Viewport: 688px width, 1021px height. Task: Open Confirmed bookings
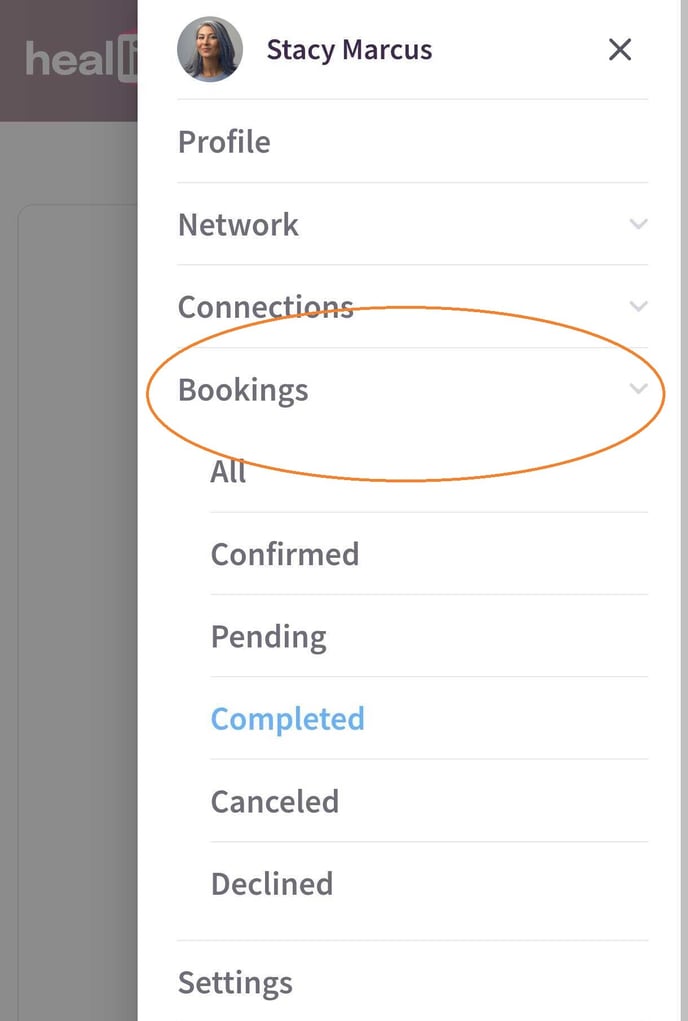(284, 554)
